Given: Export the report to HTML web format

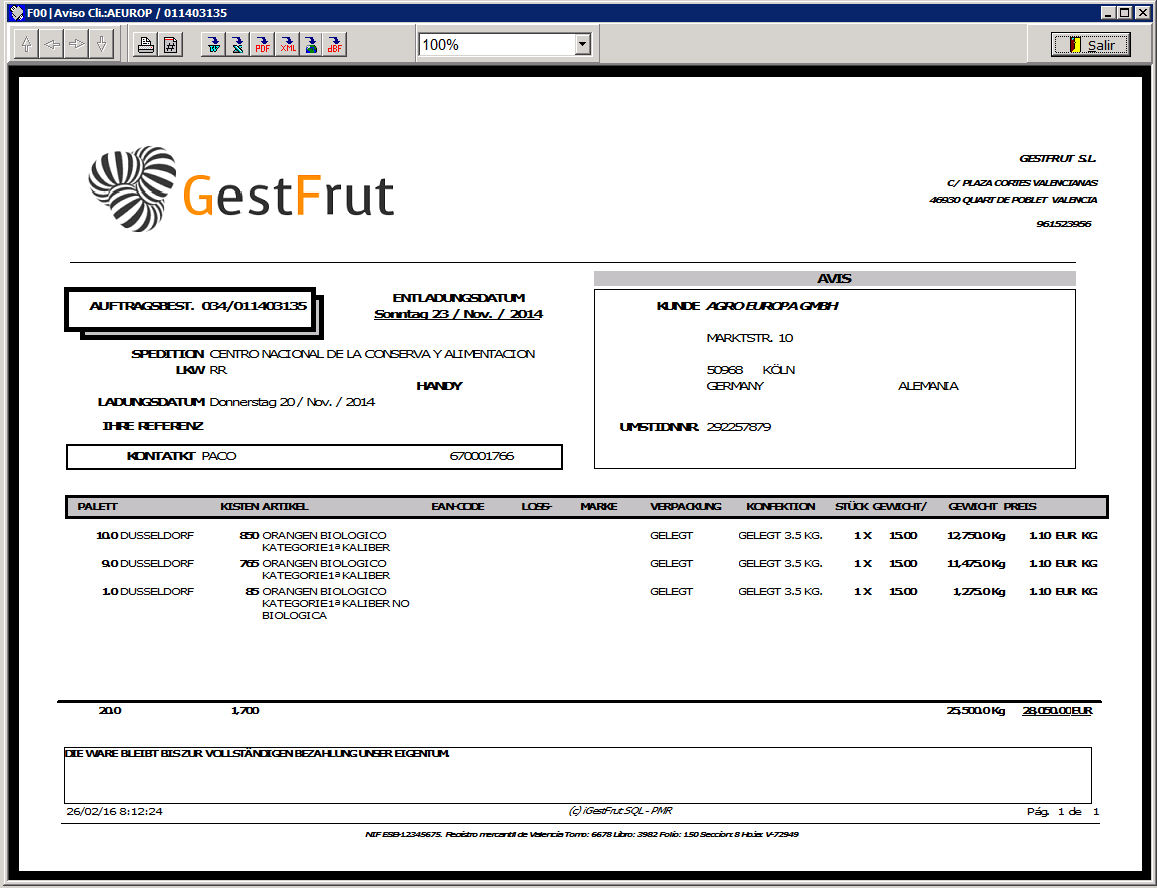Looking at the screenshot, I should (311, 45).
